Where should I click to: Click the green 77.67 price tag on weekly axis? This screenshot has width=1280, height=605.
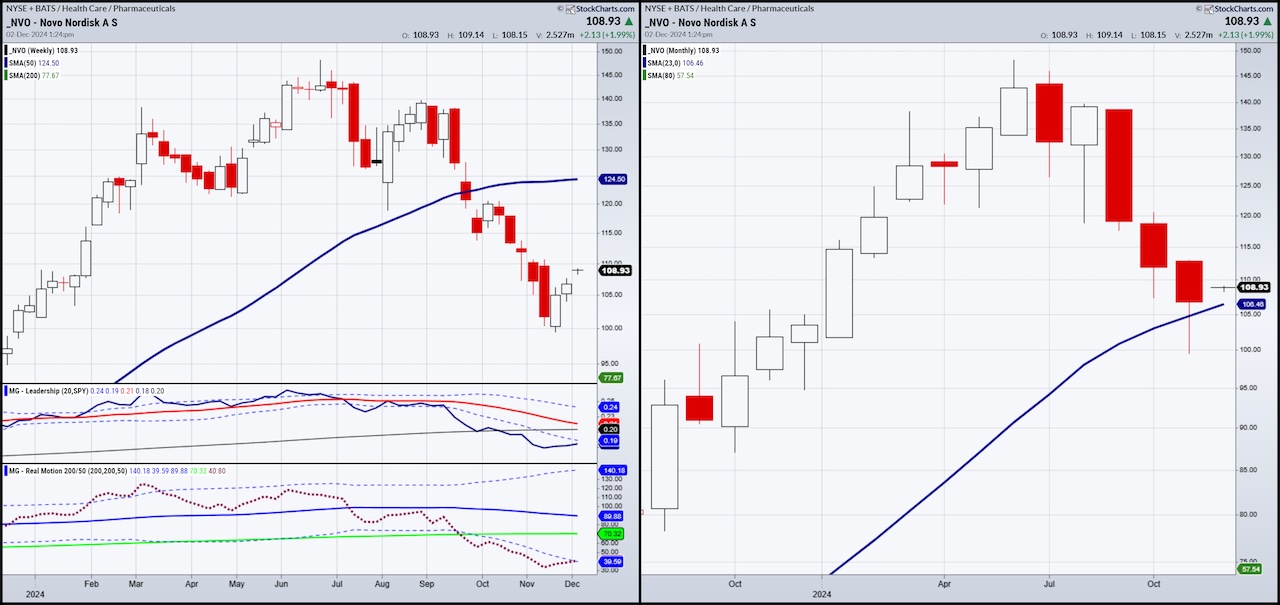(x=612, y=377)
